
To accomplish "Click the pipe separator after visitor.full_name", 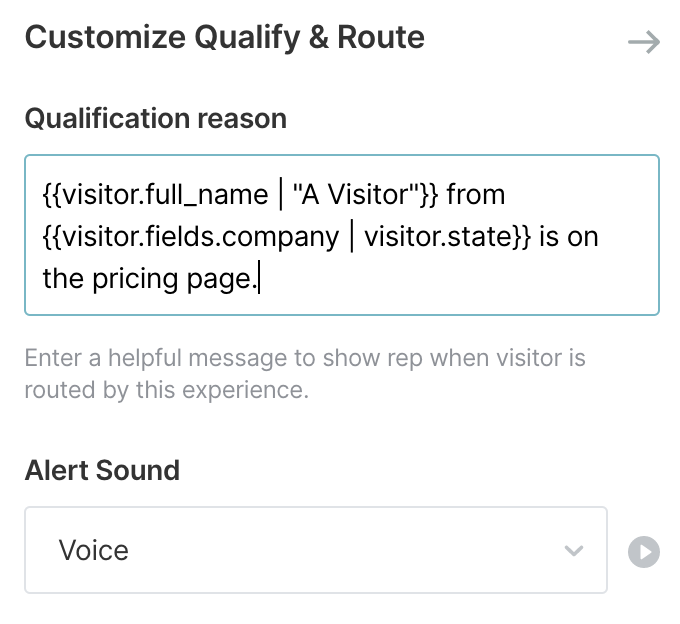I will (x=280, y=194).
